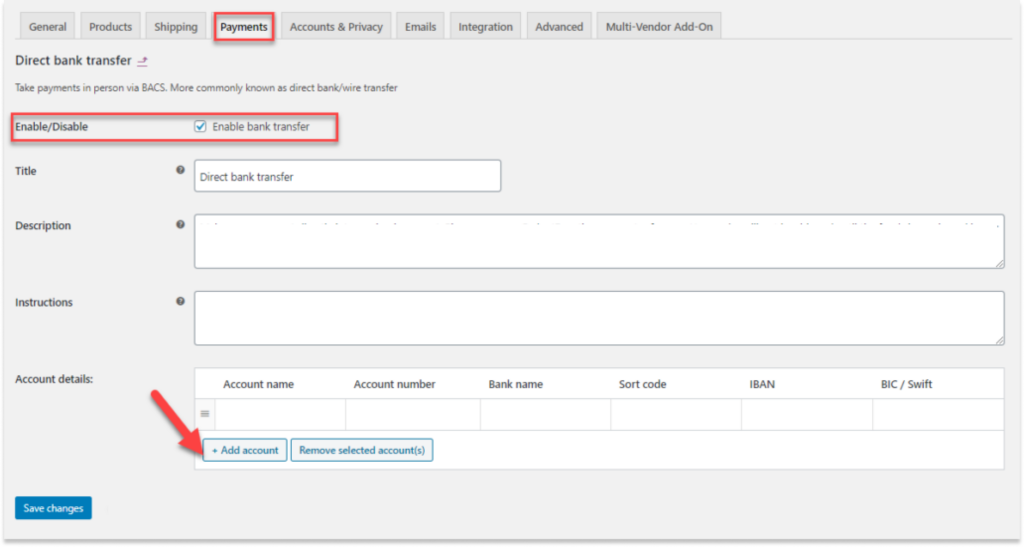
Task: Click inside the Instructions text area
Action: pyautogui.click(x=598, y=318)
